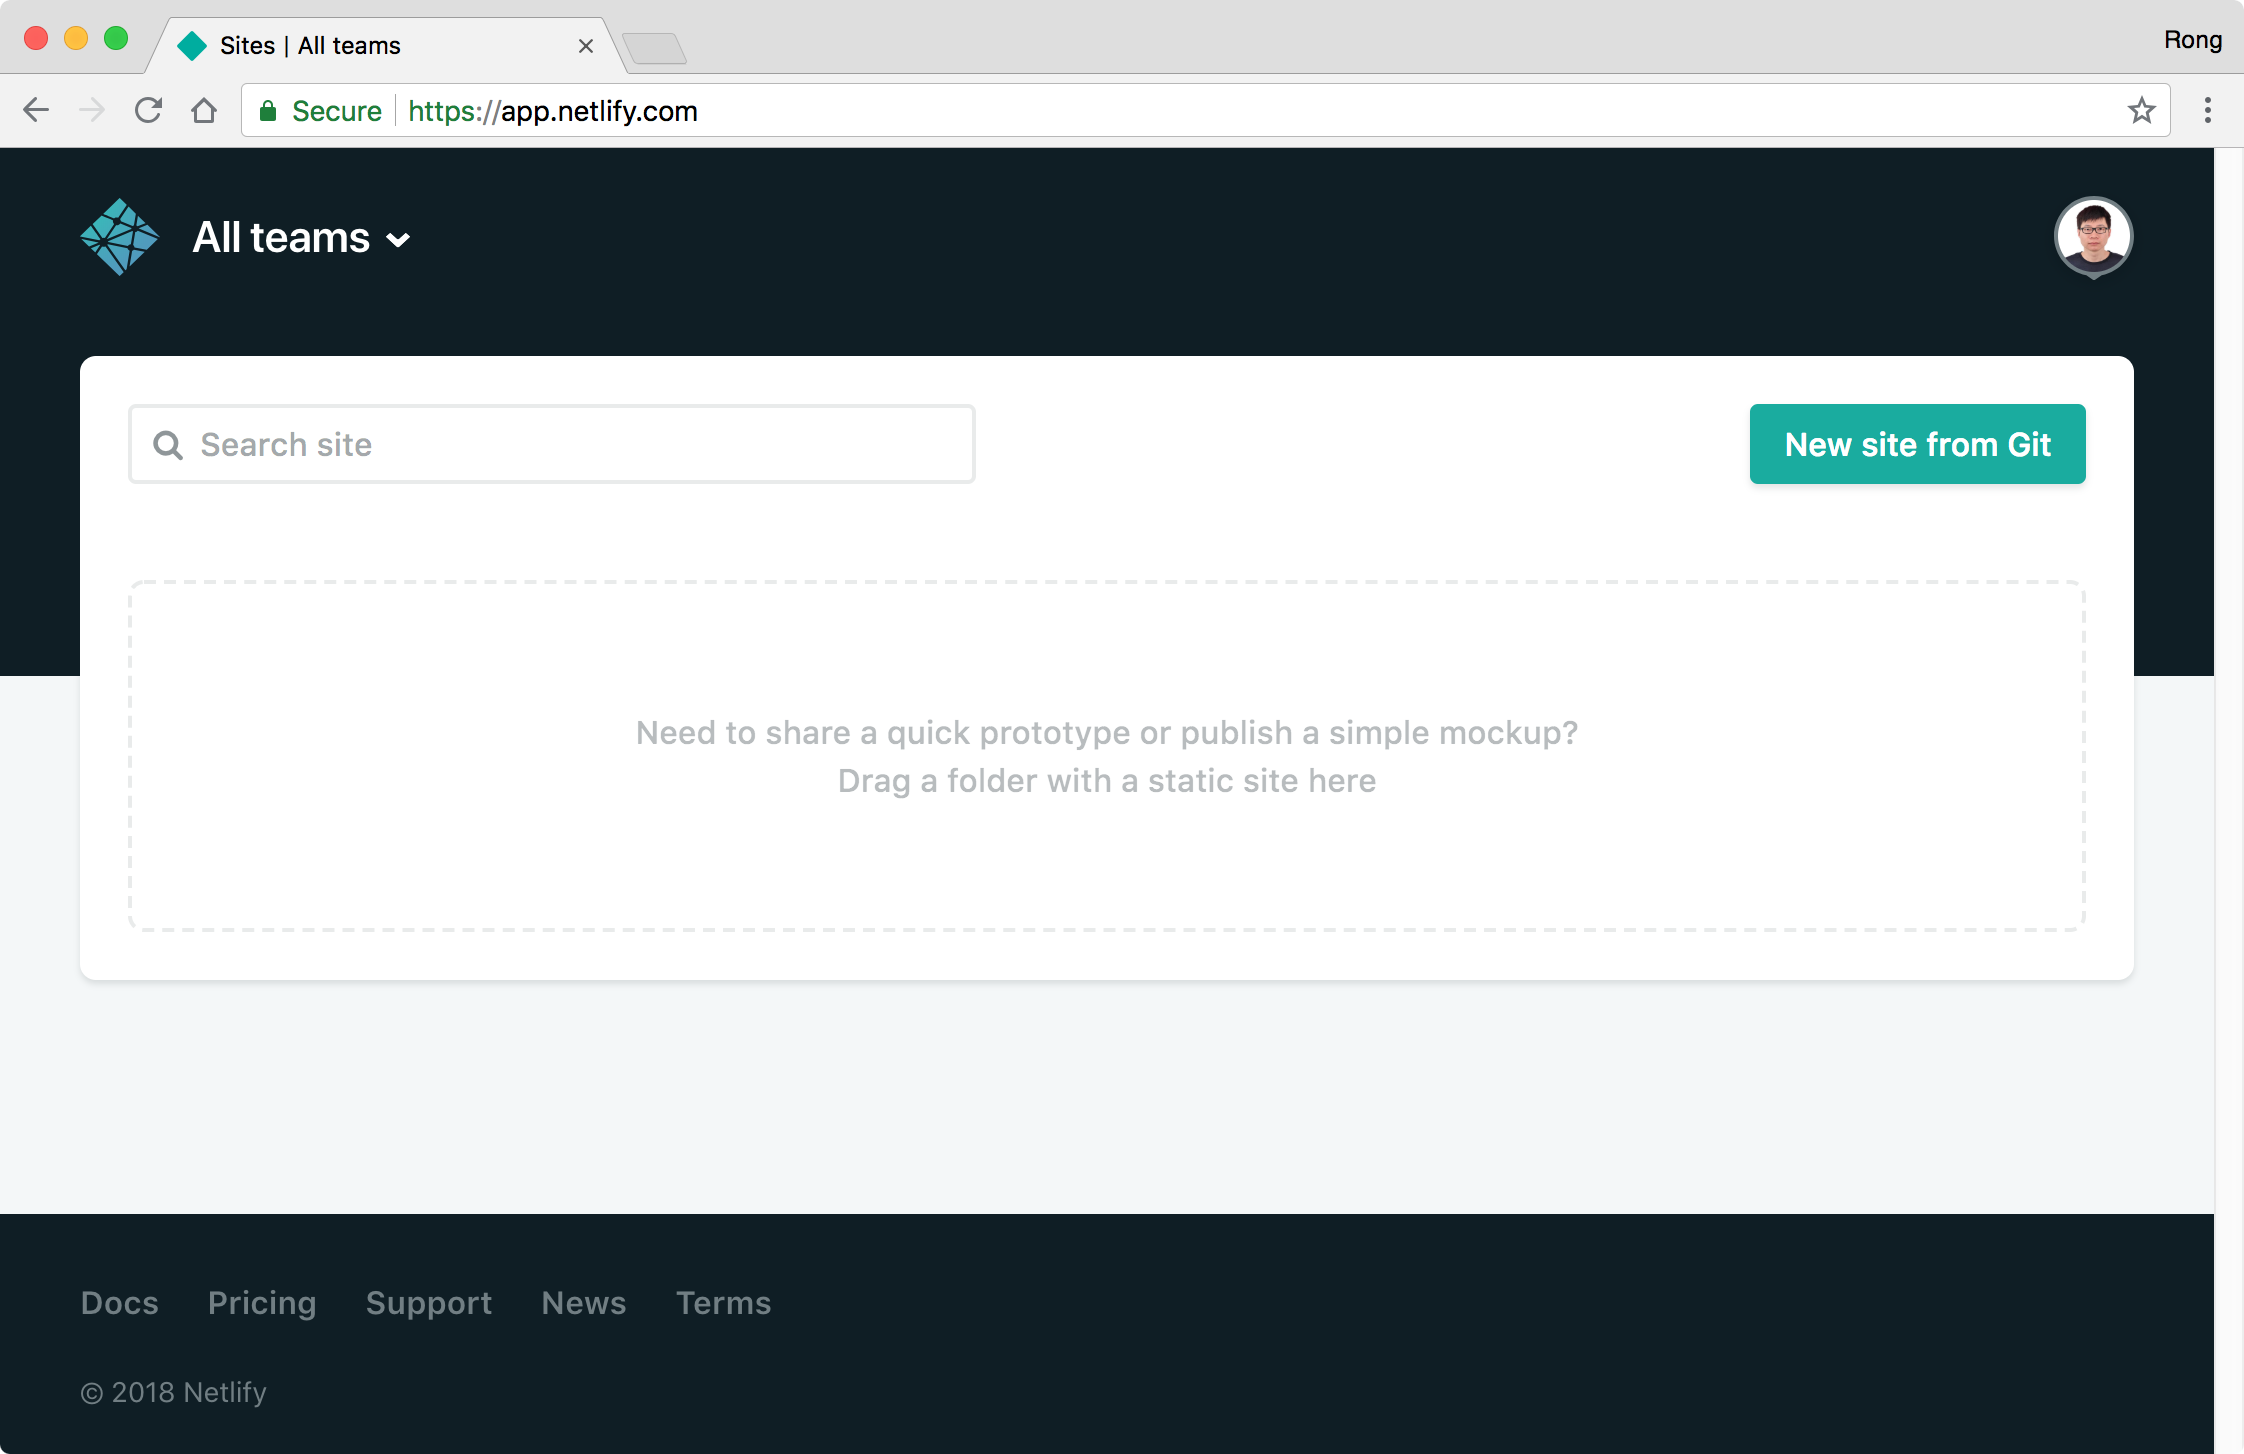Image resolution: width=2244 pixels, height=1454 pixels.
Task: Click the browser home icon
Action: point(204,110)
